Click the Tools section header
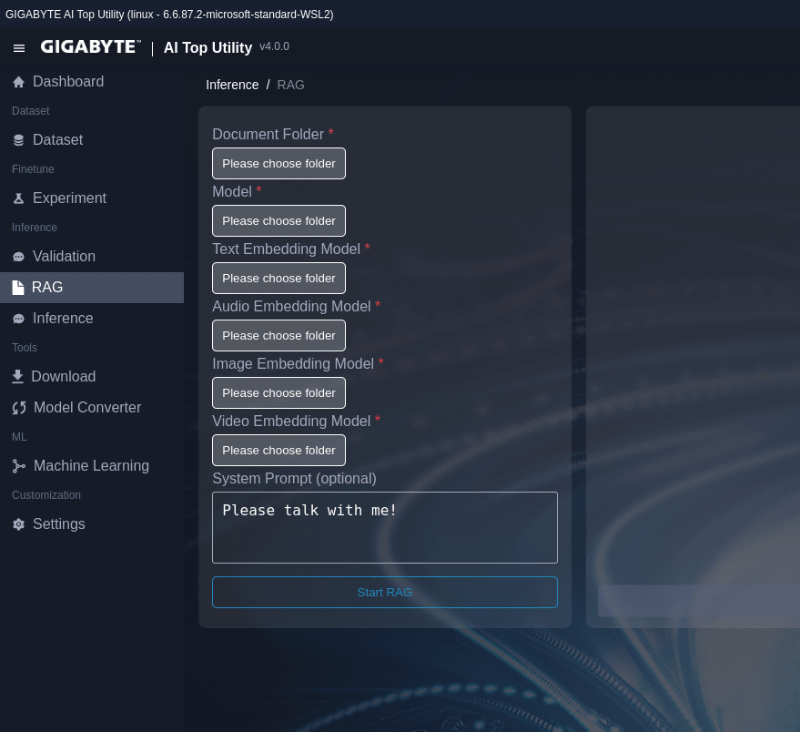Image resolution: width=800 pixels, height=732 pixels. click(24, 347)
